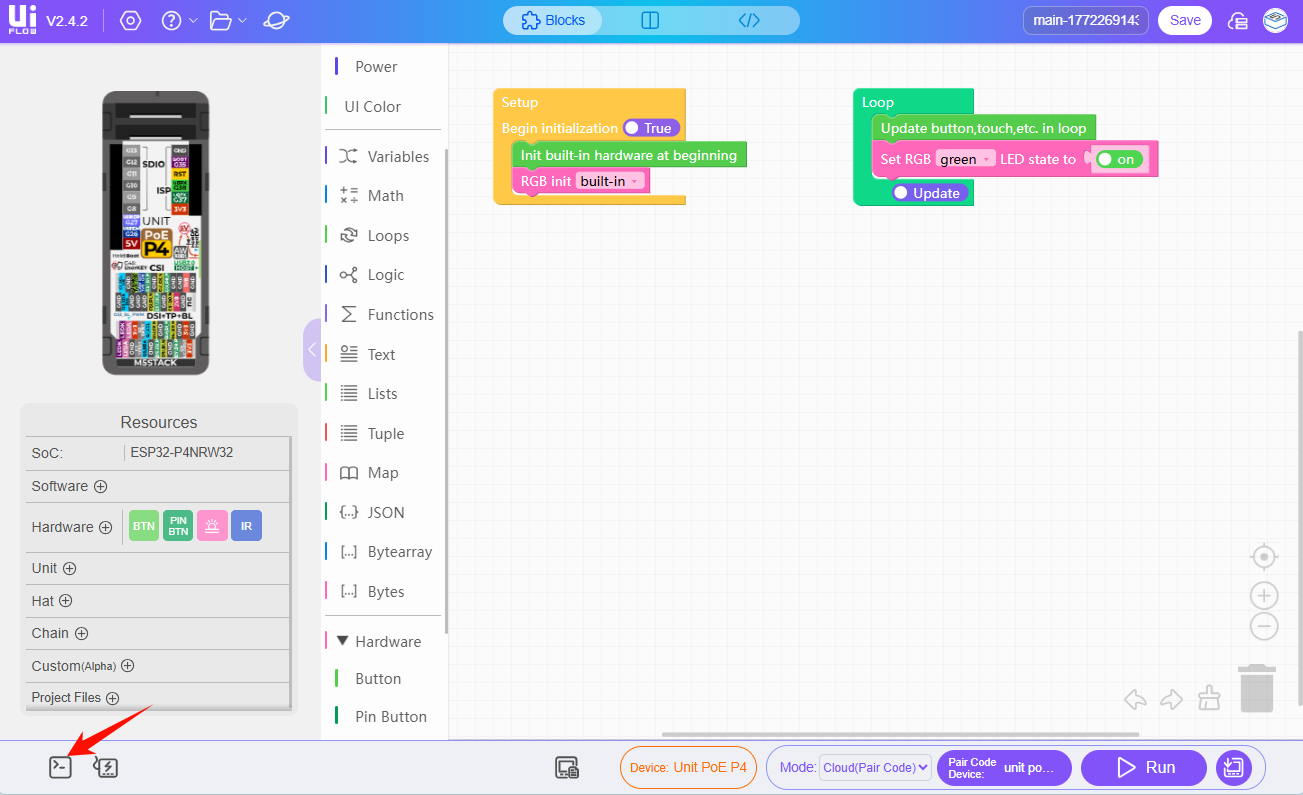
Task: Zoom in on the block workspace
Action: click(1264, 596)
